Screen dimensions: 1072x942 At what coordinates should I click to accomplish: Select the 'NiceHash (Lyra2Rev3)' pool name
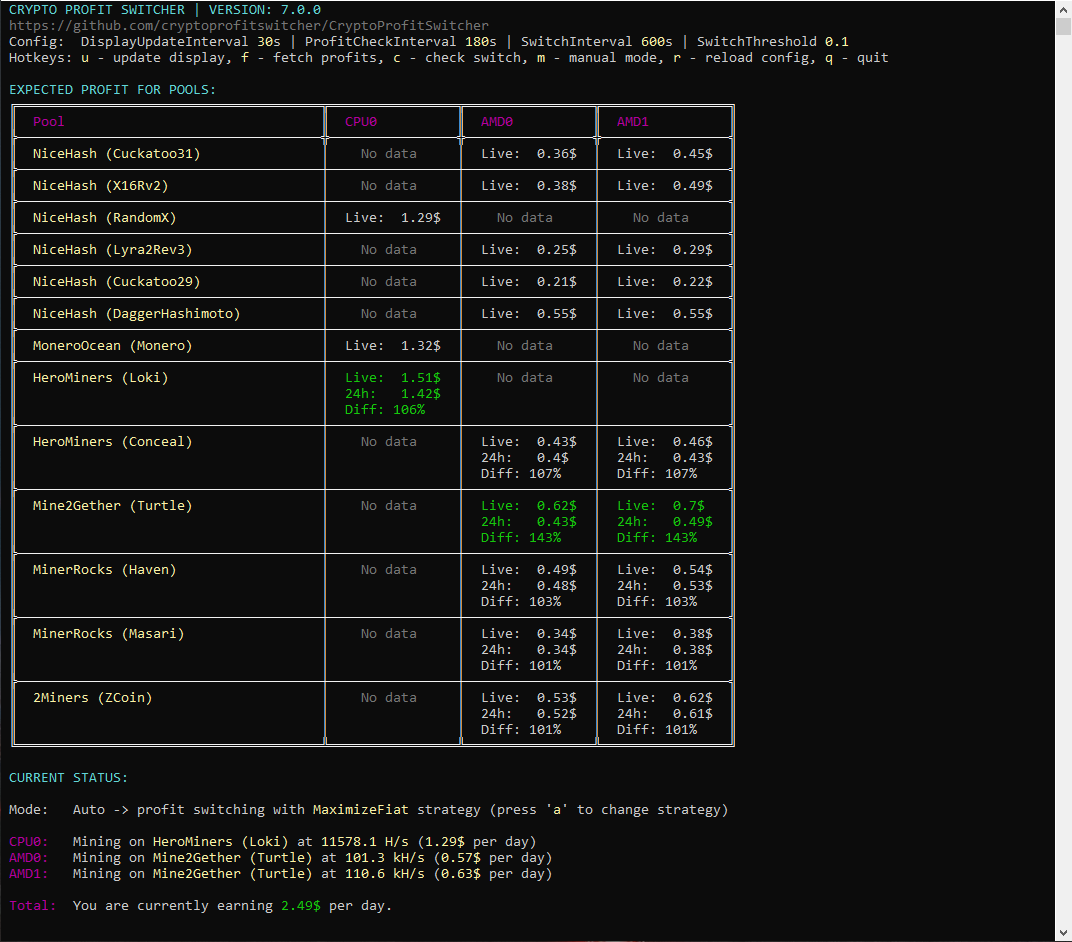pos(112,250)
